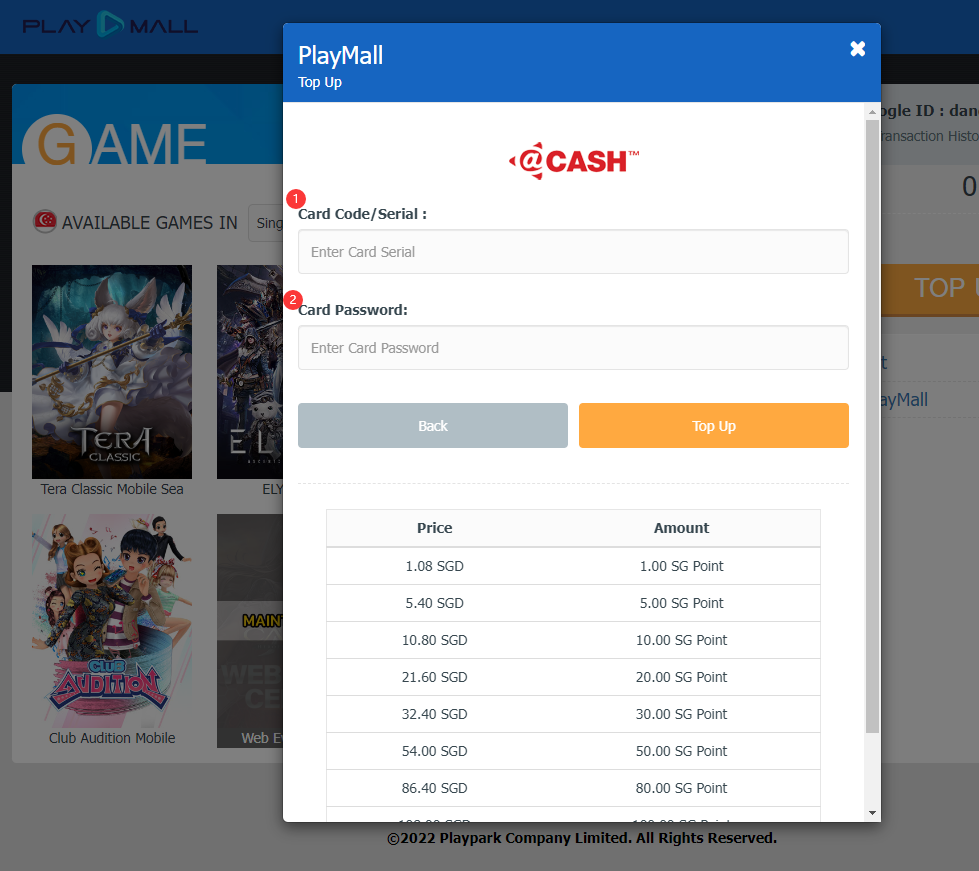The image size is (979, 871).
Task: Click the PlayMall link in the right panel
Action: point(904,400)
